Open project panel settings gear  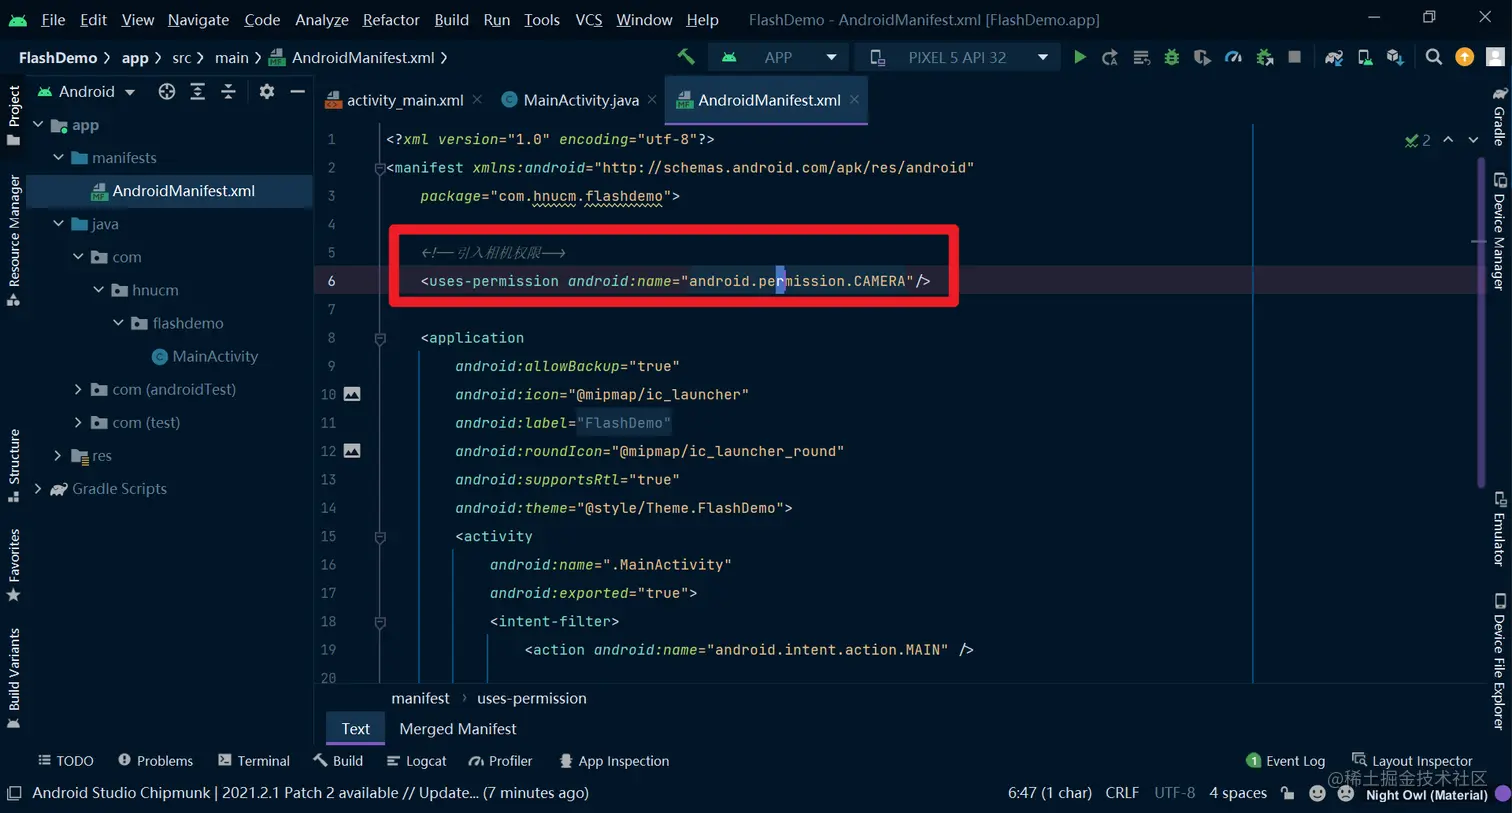pyautogui.click(x=266, y=91)
